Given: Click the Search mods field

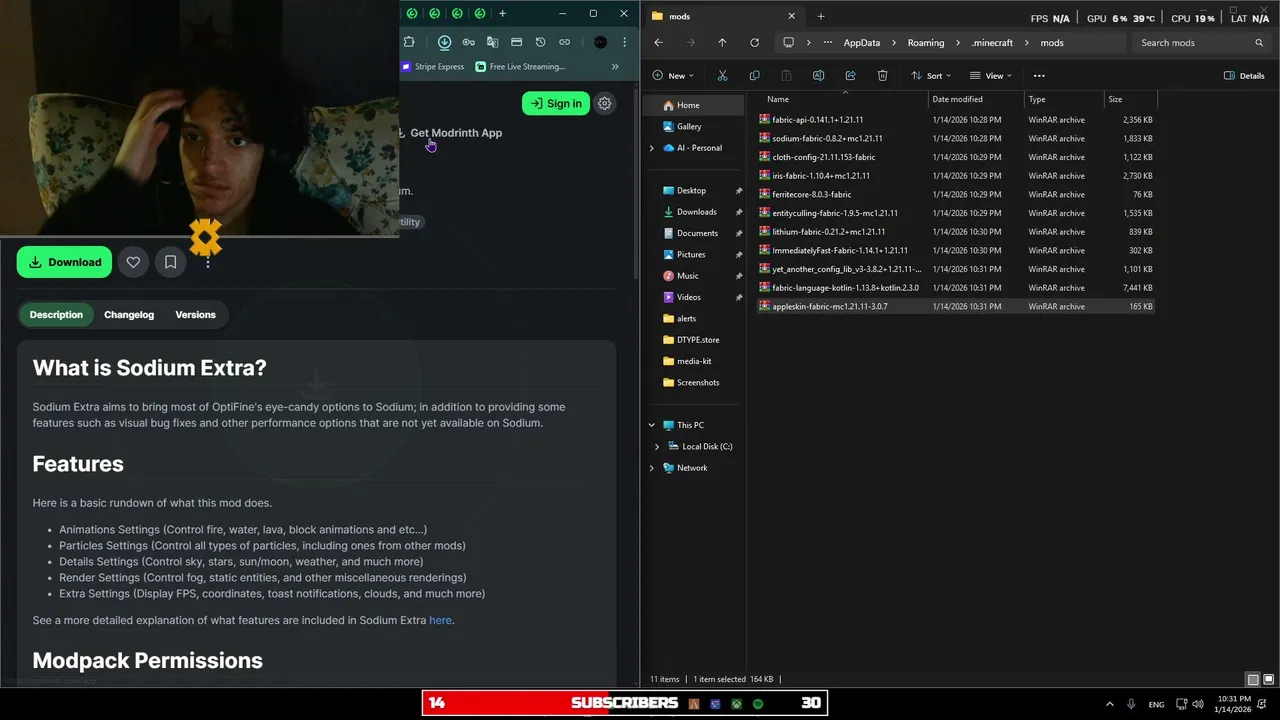Looking at the screenshot, I should [1200, 43].
